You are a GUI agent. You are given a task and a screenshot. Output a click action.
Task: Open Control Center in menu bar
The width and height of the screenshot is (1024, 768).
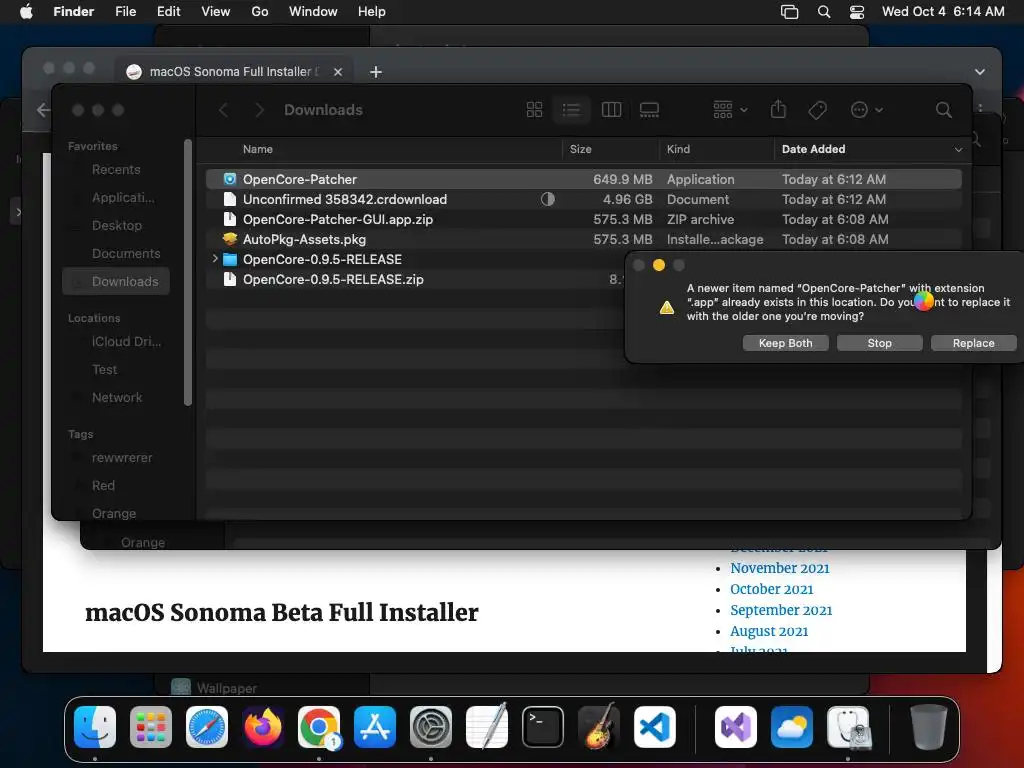tap(857, 12)
